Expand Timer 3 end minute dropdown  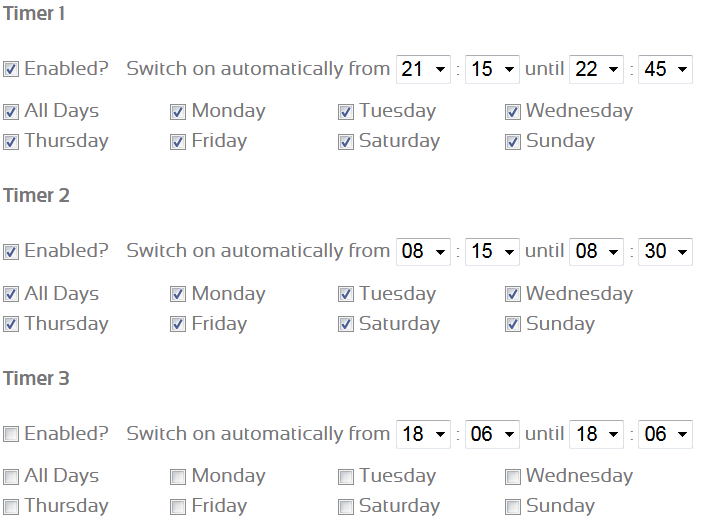(665, 434)
